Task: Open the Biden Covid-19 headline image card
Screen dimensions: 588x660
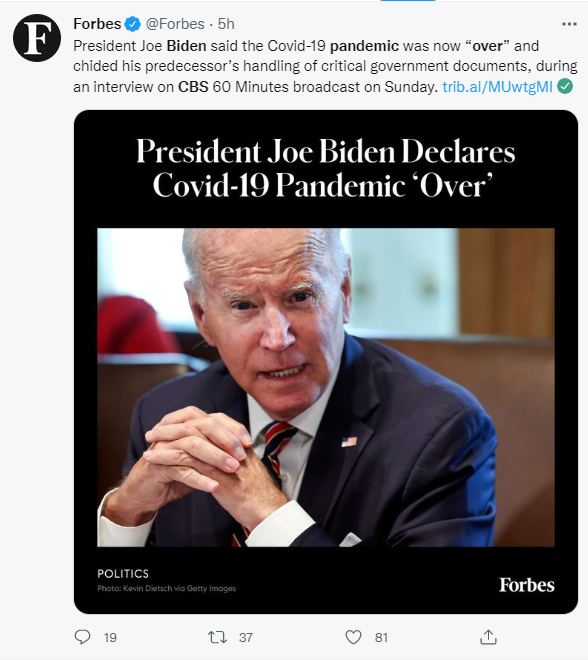Action: coord(326,362)
